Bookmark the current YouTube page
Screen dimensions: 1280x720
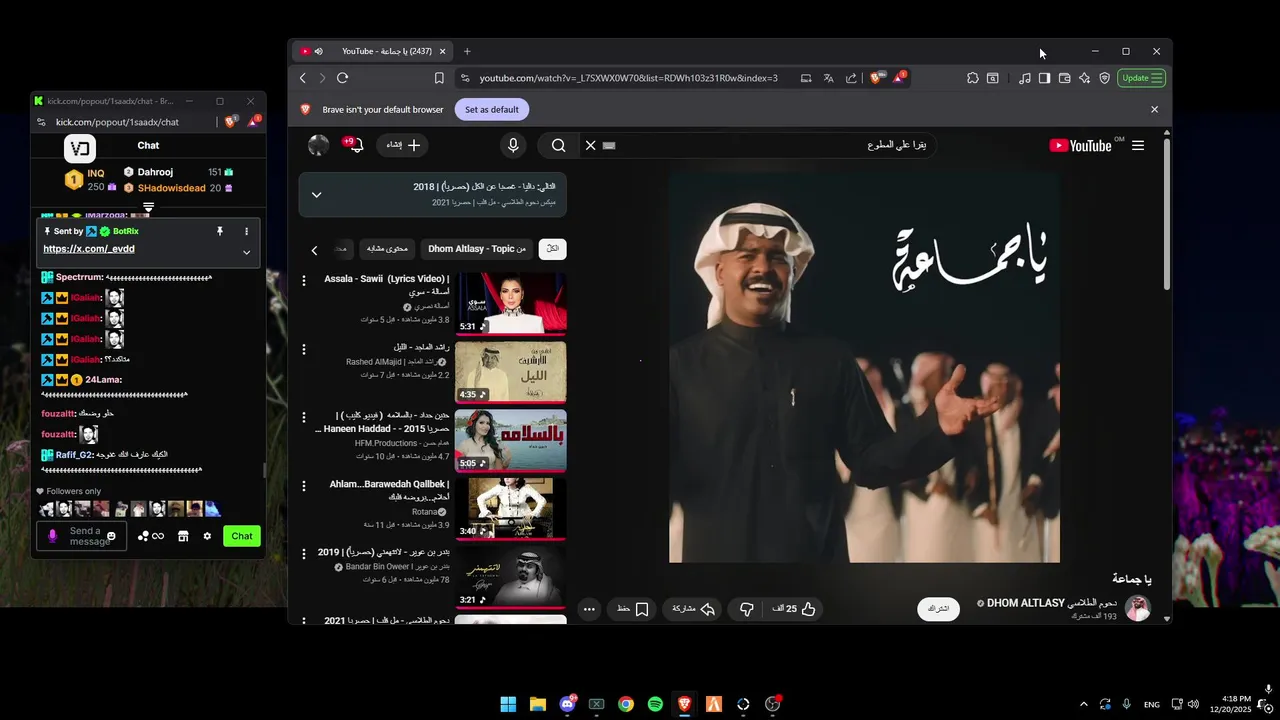tap(439, 78)
